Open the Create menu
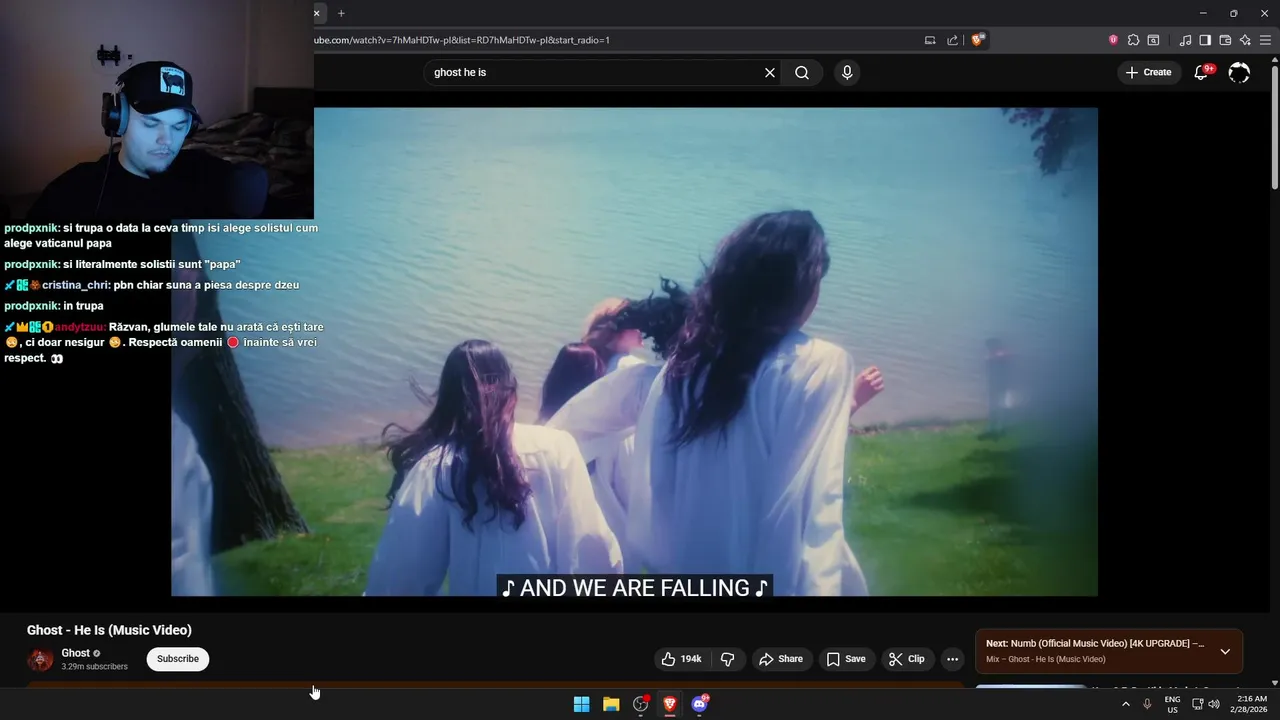Screen dimensions: 1280x720 coord(1148,72)
